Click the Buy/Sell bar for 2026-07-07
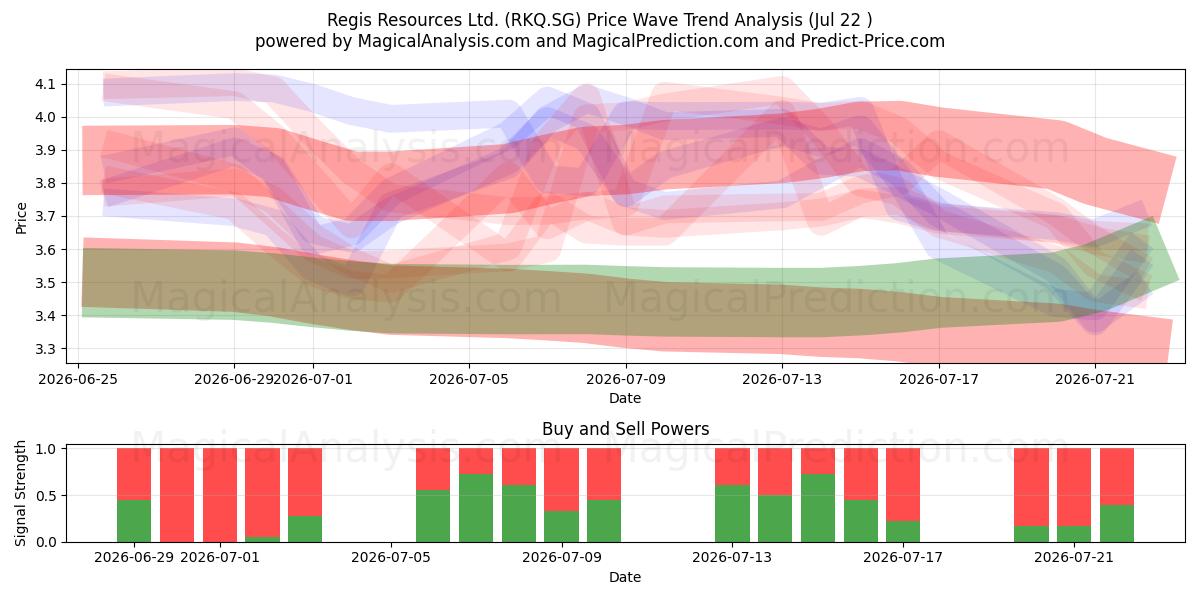This screenshot has width=1200, height=600. 476,495
